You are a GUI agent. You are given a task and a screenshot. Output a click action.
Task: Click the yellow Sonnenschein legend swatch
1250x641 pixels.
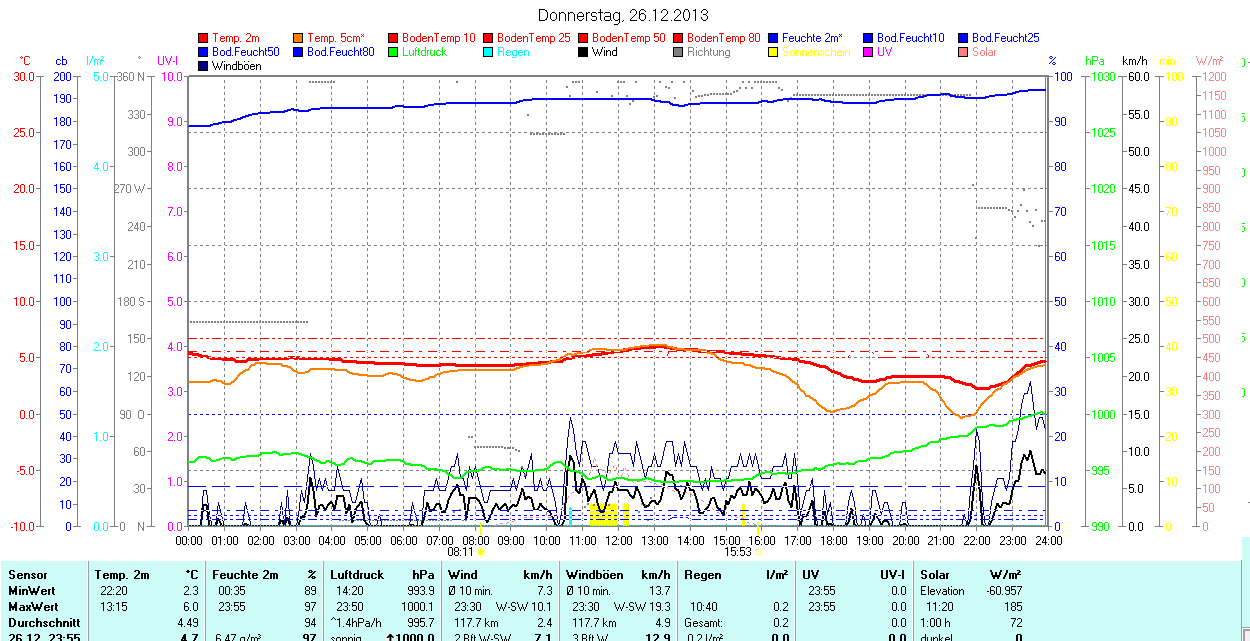(774, 52)
